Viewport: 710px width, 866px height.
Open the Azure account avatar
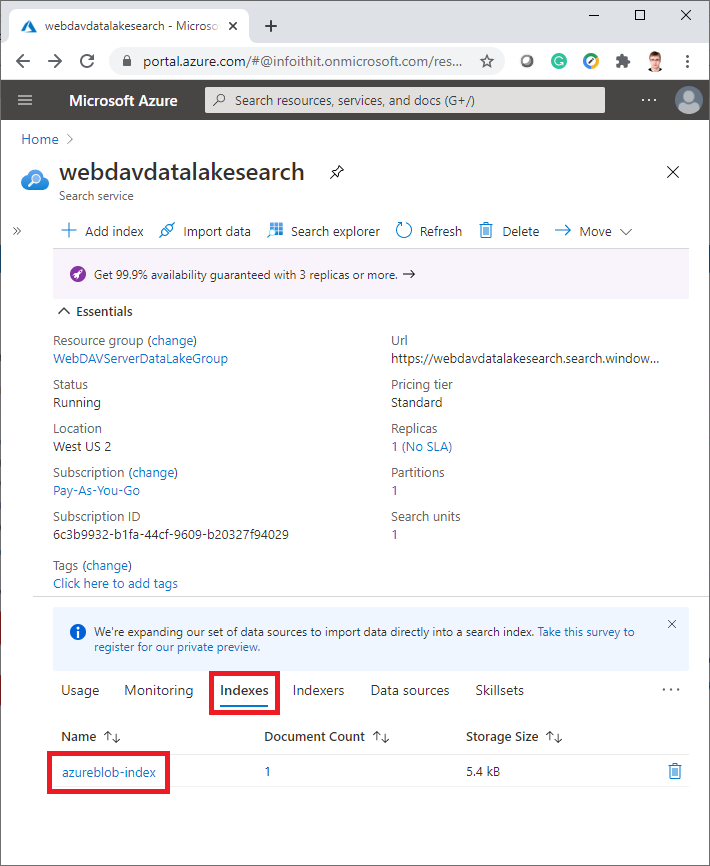[x=688, y=100]
